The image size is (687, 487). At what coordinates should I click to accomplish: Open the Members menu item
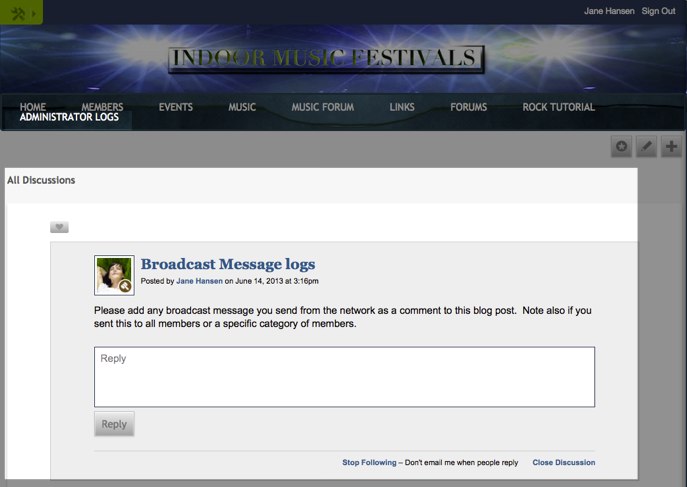tap(102, 107)
